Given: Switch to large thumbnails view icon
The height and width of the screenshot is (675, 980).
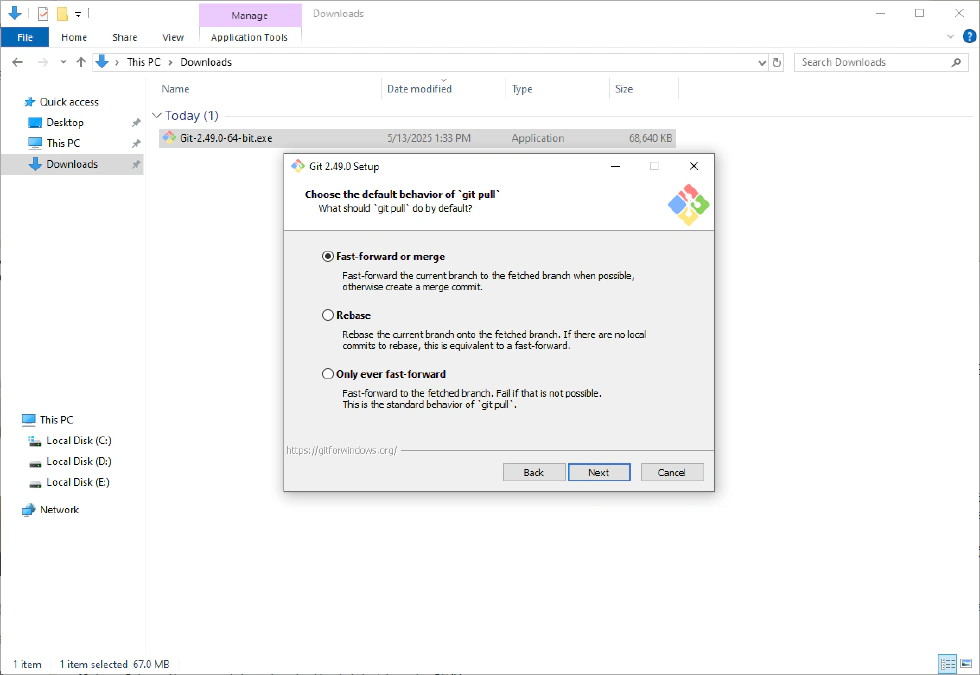Looking at the screenshot, I should tap(965, 664).
